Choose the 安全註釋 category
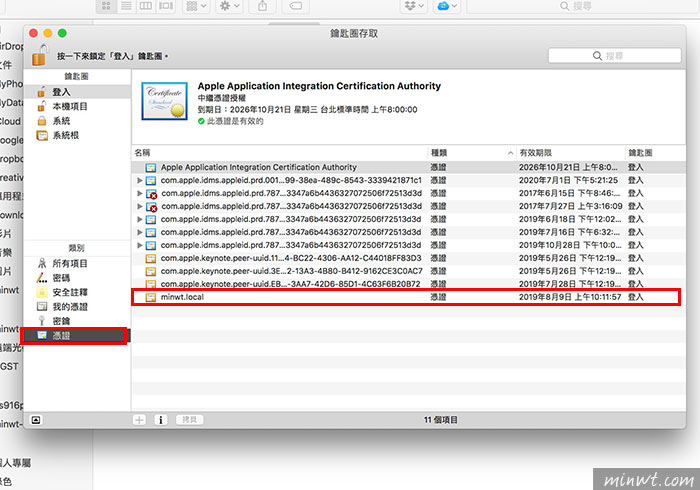Image resolution: width=700 pixels, height=490 pixels. click(x=77, y=292)
